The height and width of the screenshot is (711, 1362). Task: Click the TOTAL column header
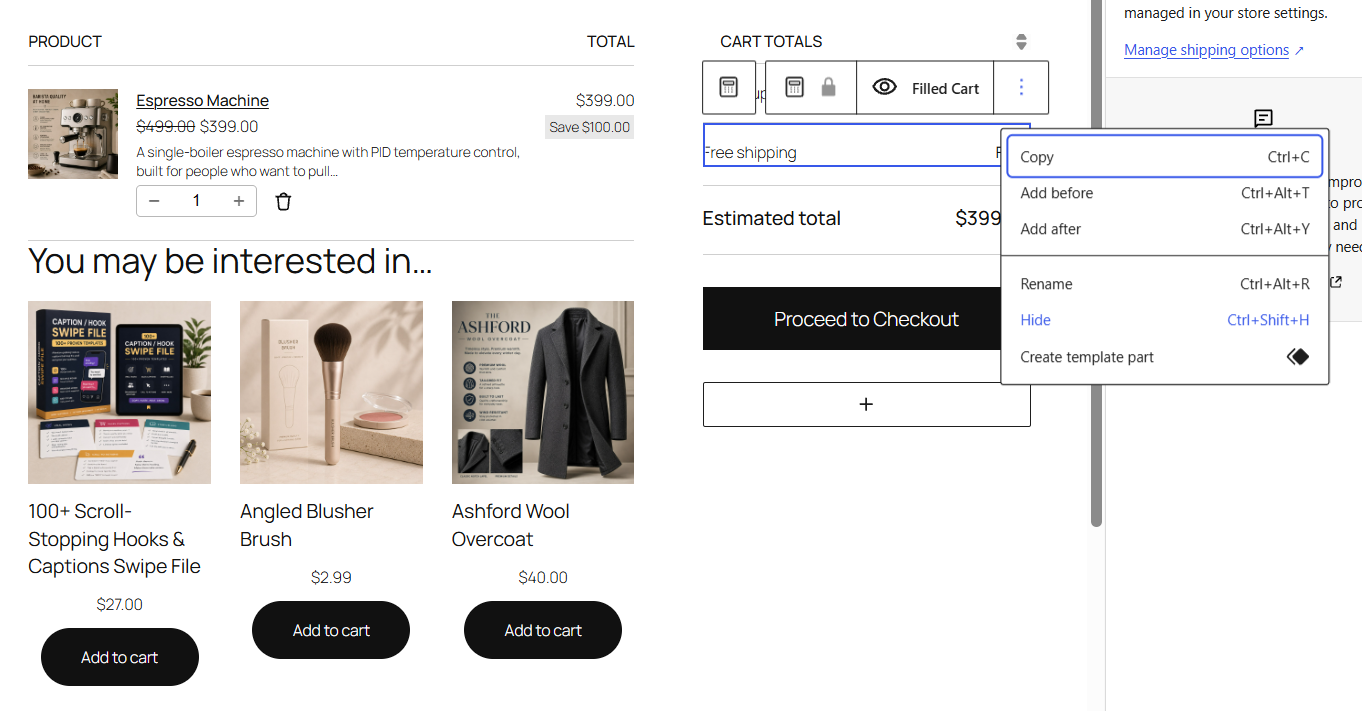click(610, 42)
